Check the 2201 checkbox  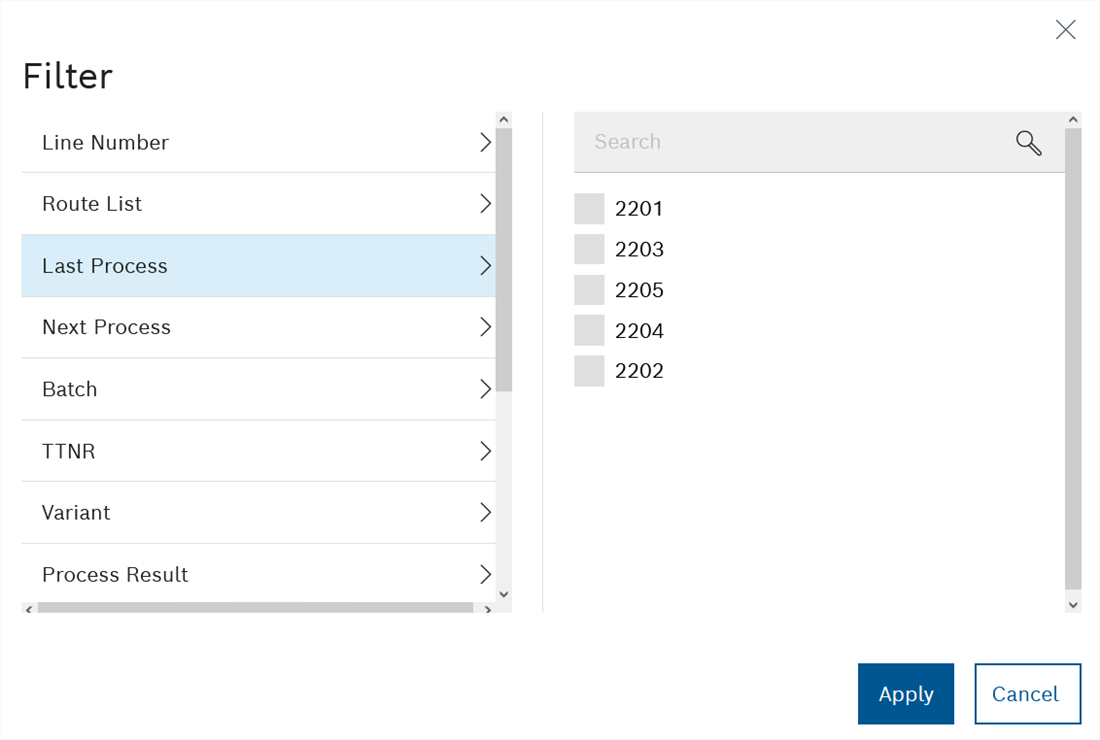[x=589, y=209]
